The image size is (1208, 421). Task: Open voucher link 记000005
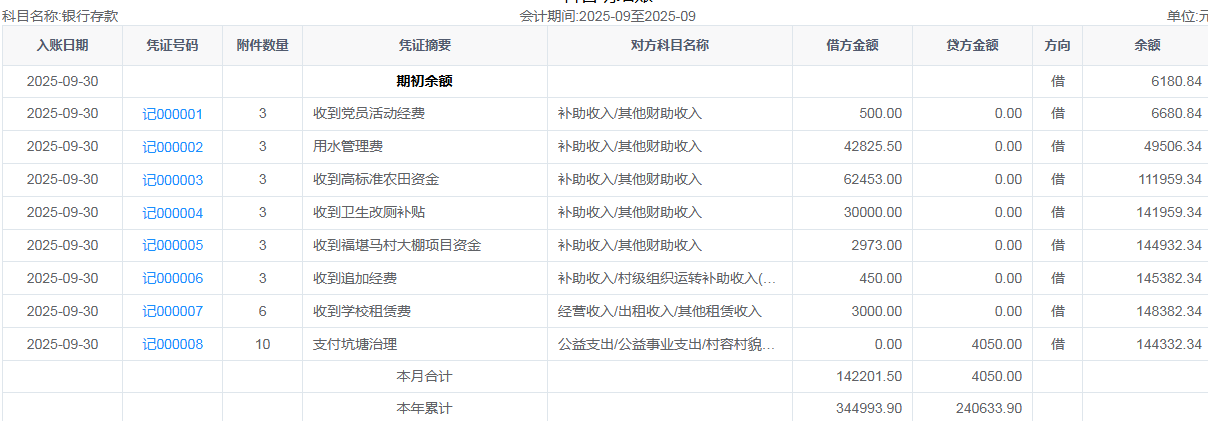tap(172, 245)
